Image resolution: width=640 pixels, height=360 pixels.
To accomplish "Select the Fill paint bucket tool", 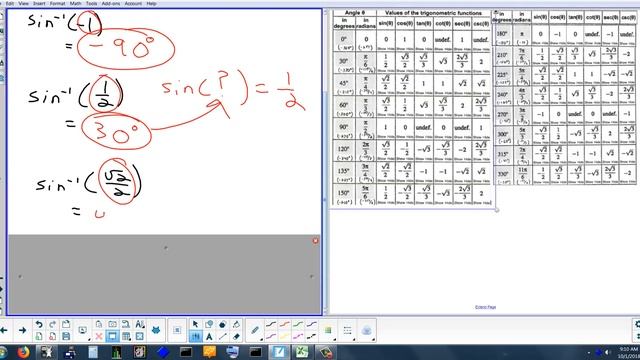I will (x=236, y=324).
